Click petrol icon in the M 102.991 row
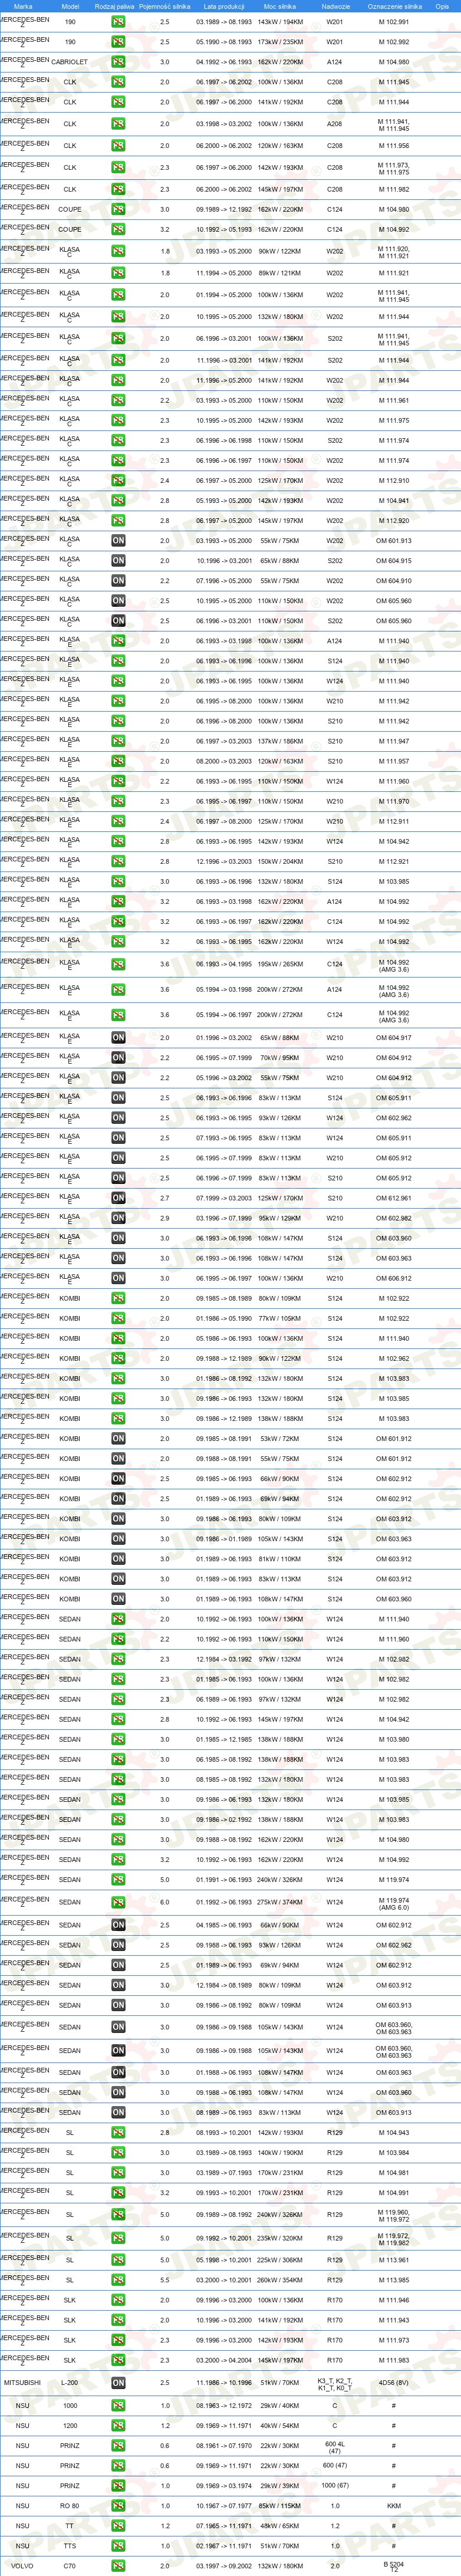 (118, 22)
